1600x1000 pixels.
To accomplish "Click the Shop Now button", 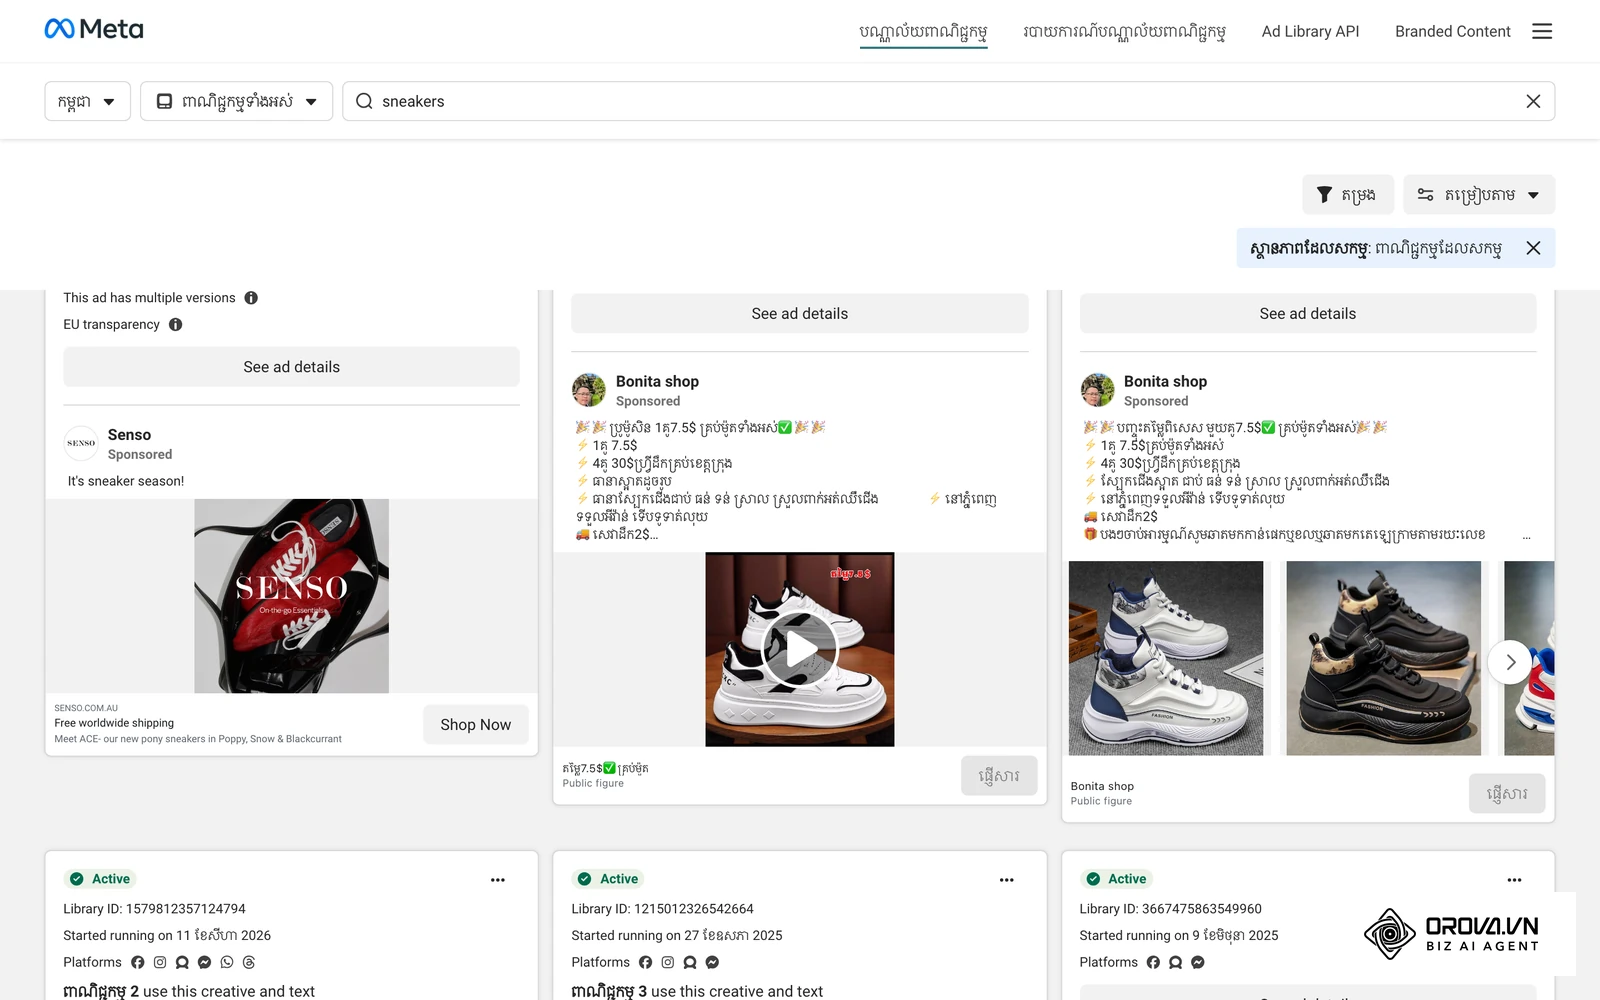I will [475, 725].
